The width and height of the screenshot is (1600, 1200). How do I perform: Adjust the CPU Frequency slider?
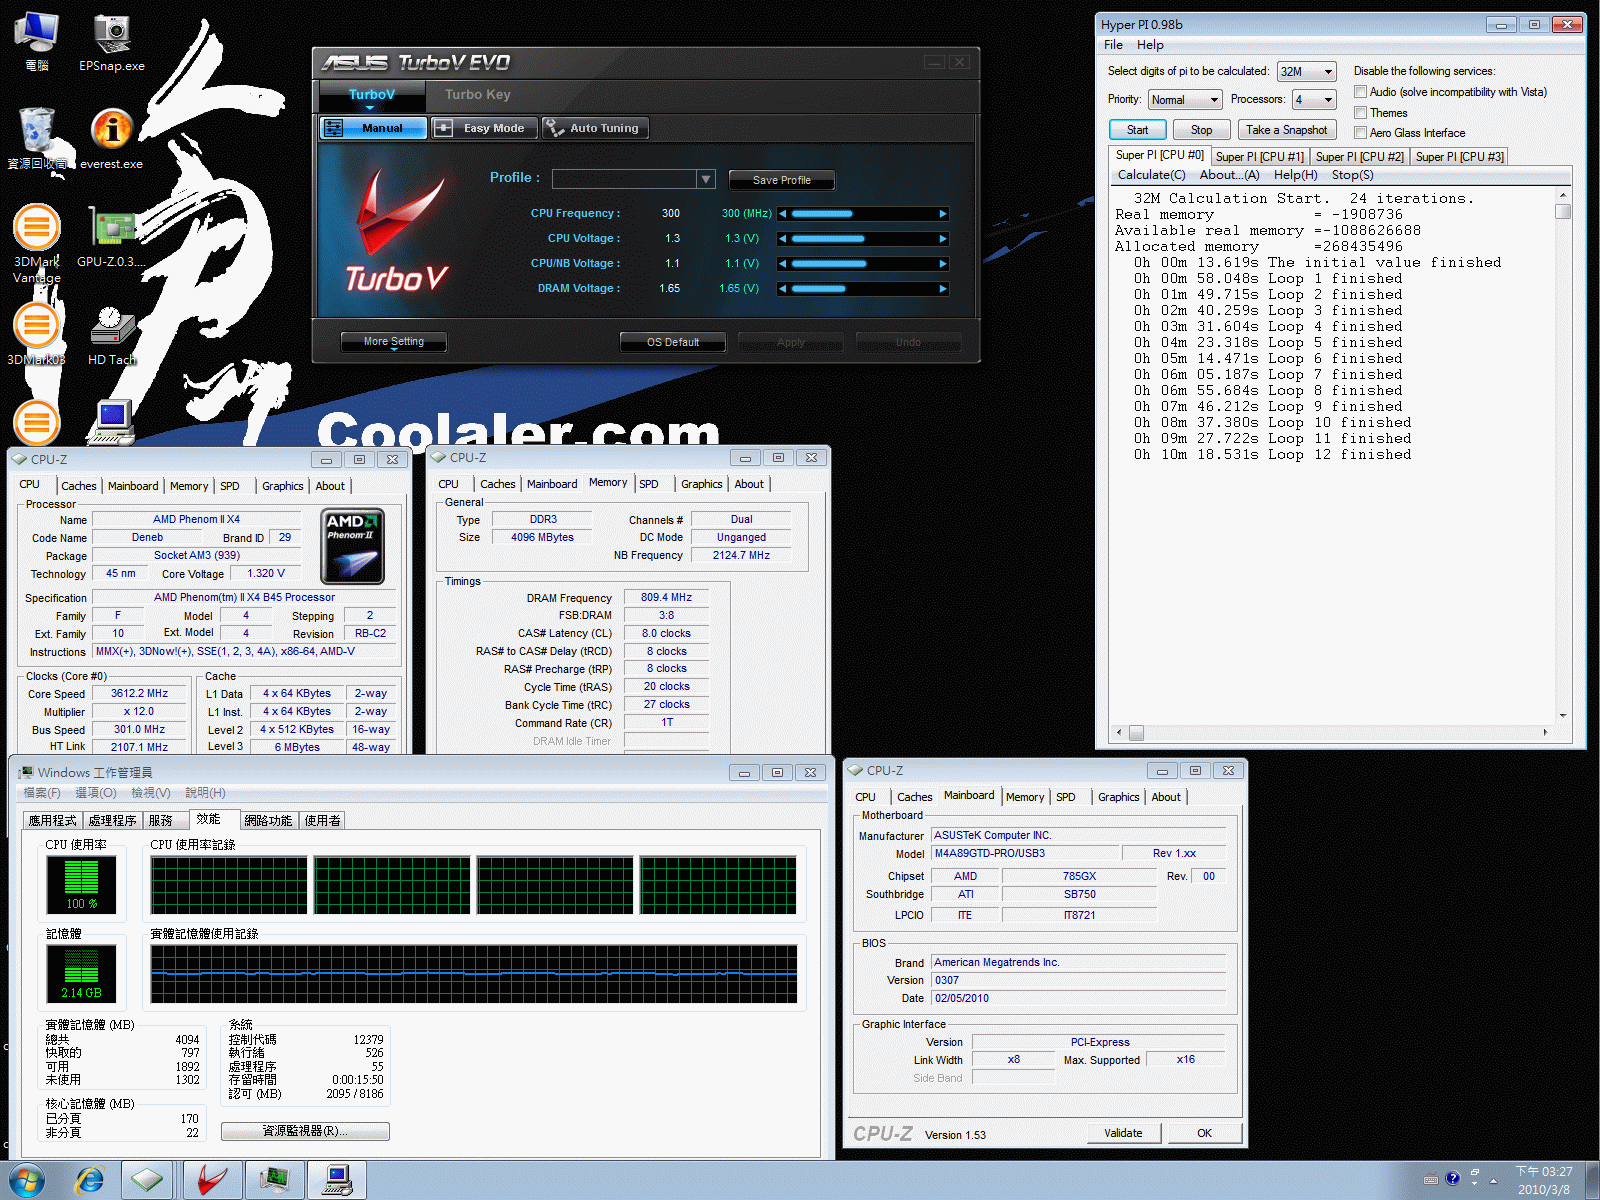(x=863, y=214)
